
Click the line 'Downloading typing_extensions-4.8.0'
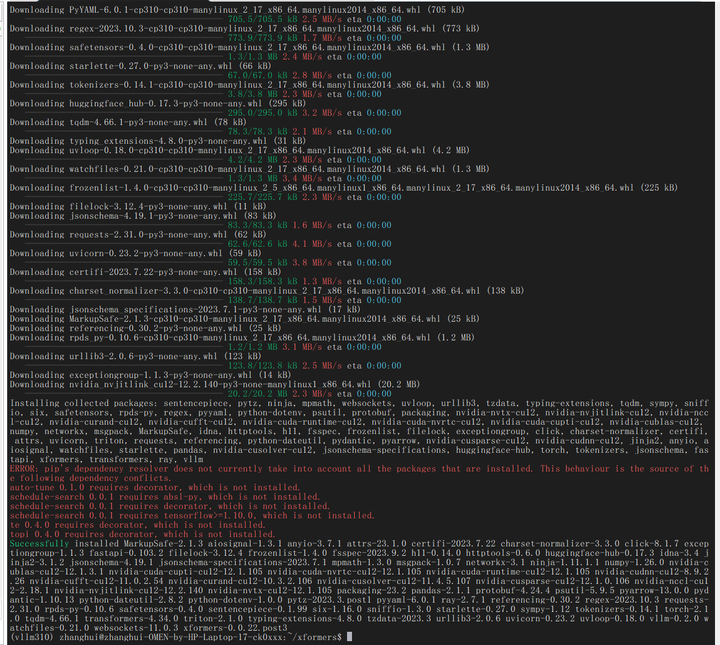point(158,141)
